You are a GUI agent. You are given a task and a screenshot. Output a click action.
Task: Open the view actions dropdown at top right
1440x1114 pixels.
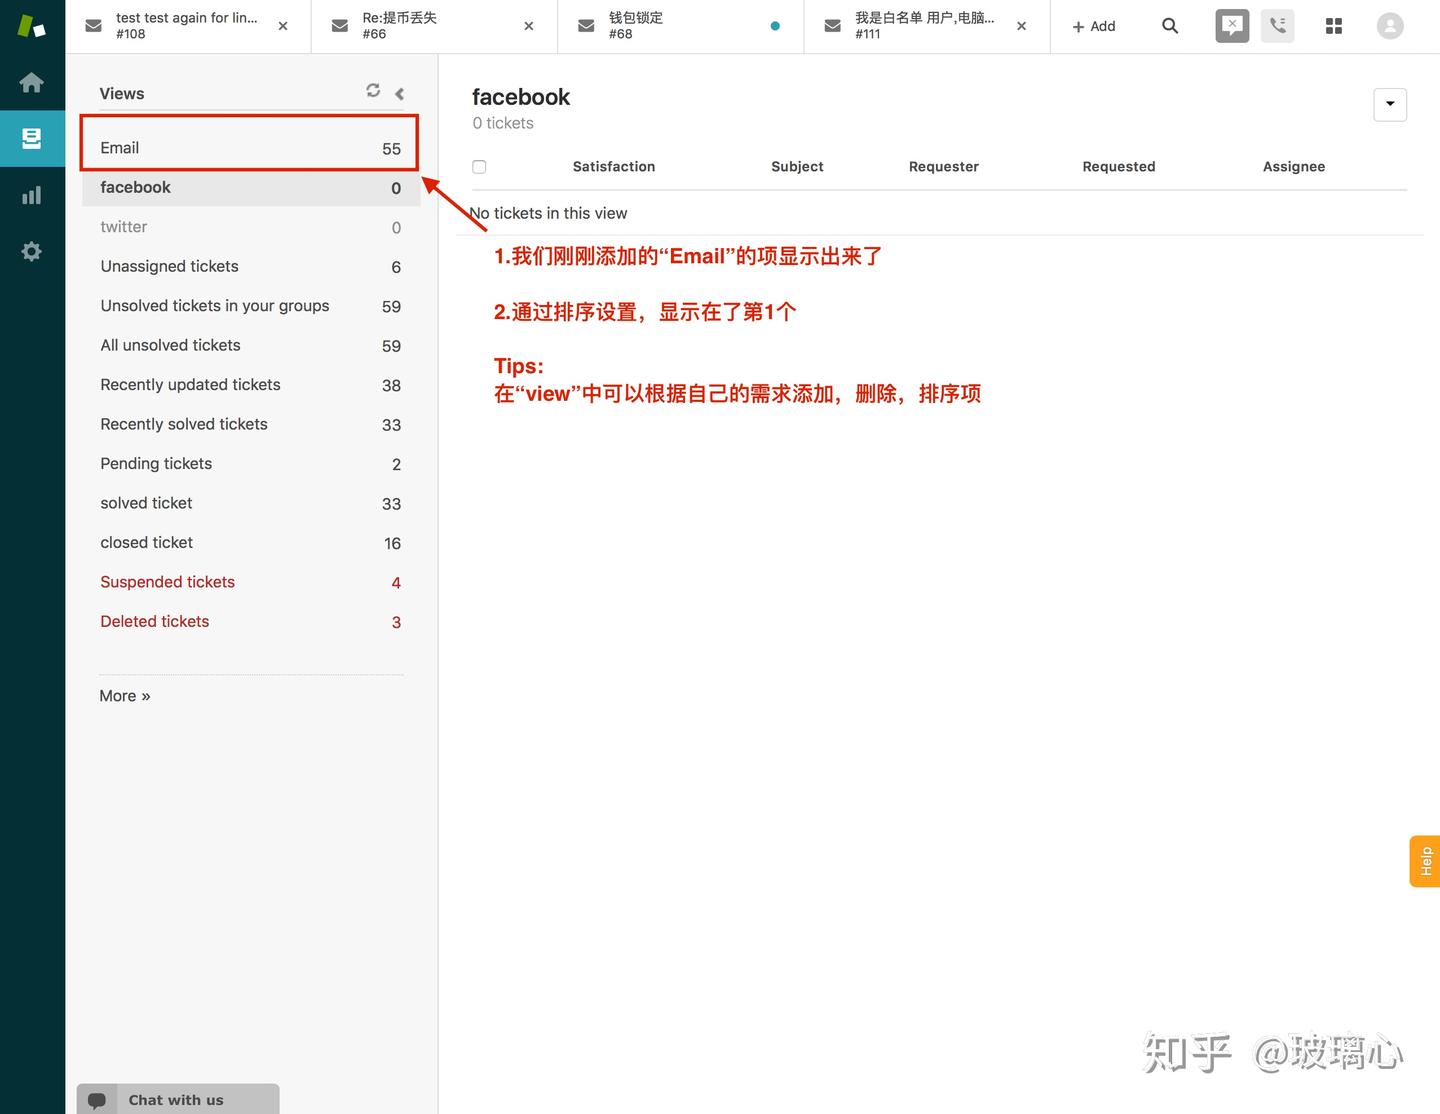[x=1390, y=104]
